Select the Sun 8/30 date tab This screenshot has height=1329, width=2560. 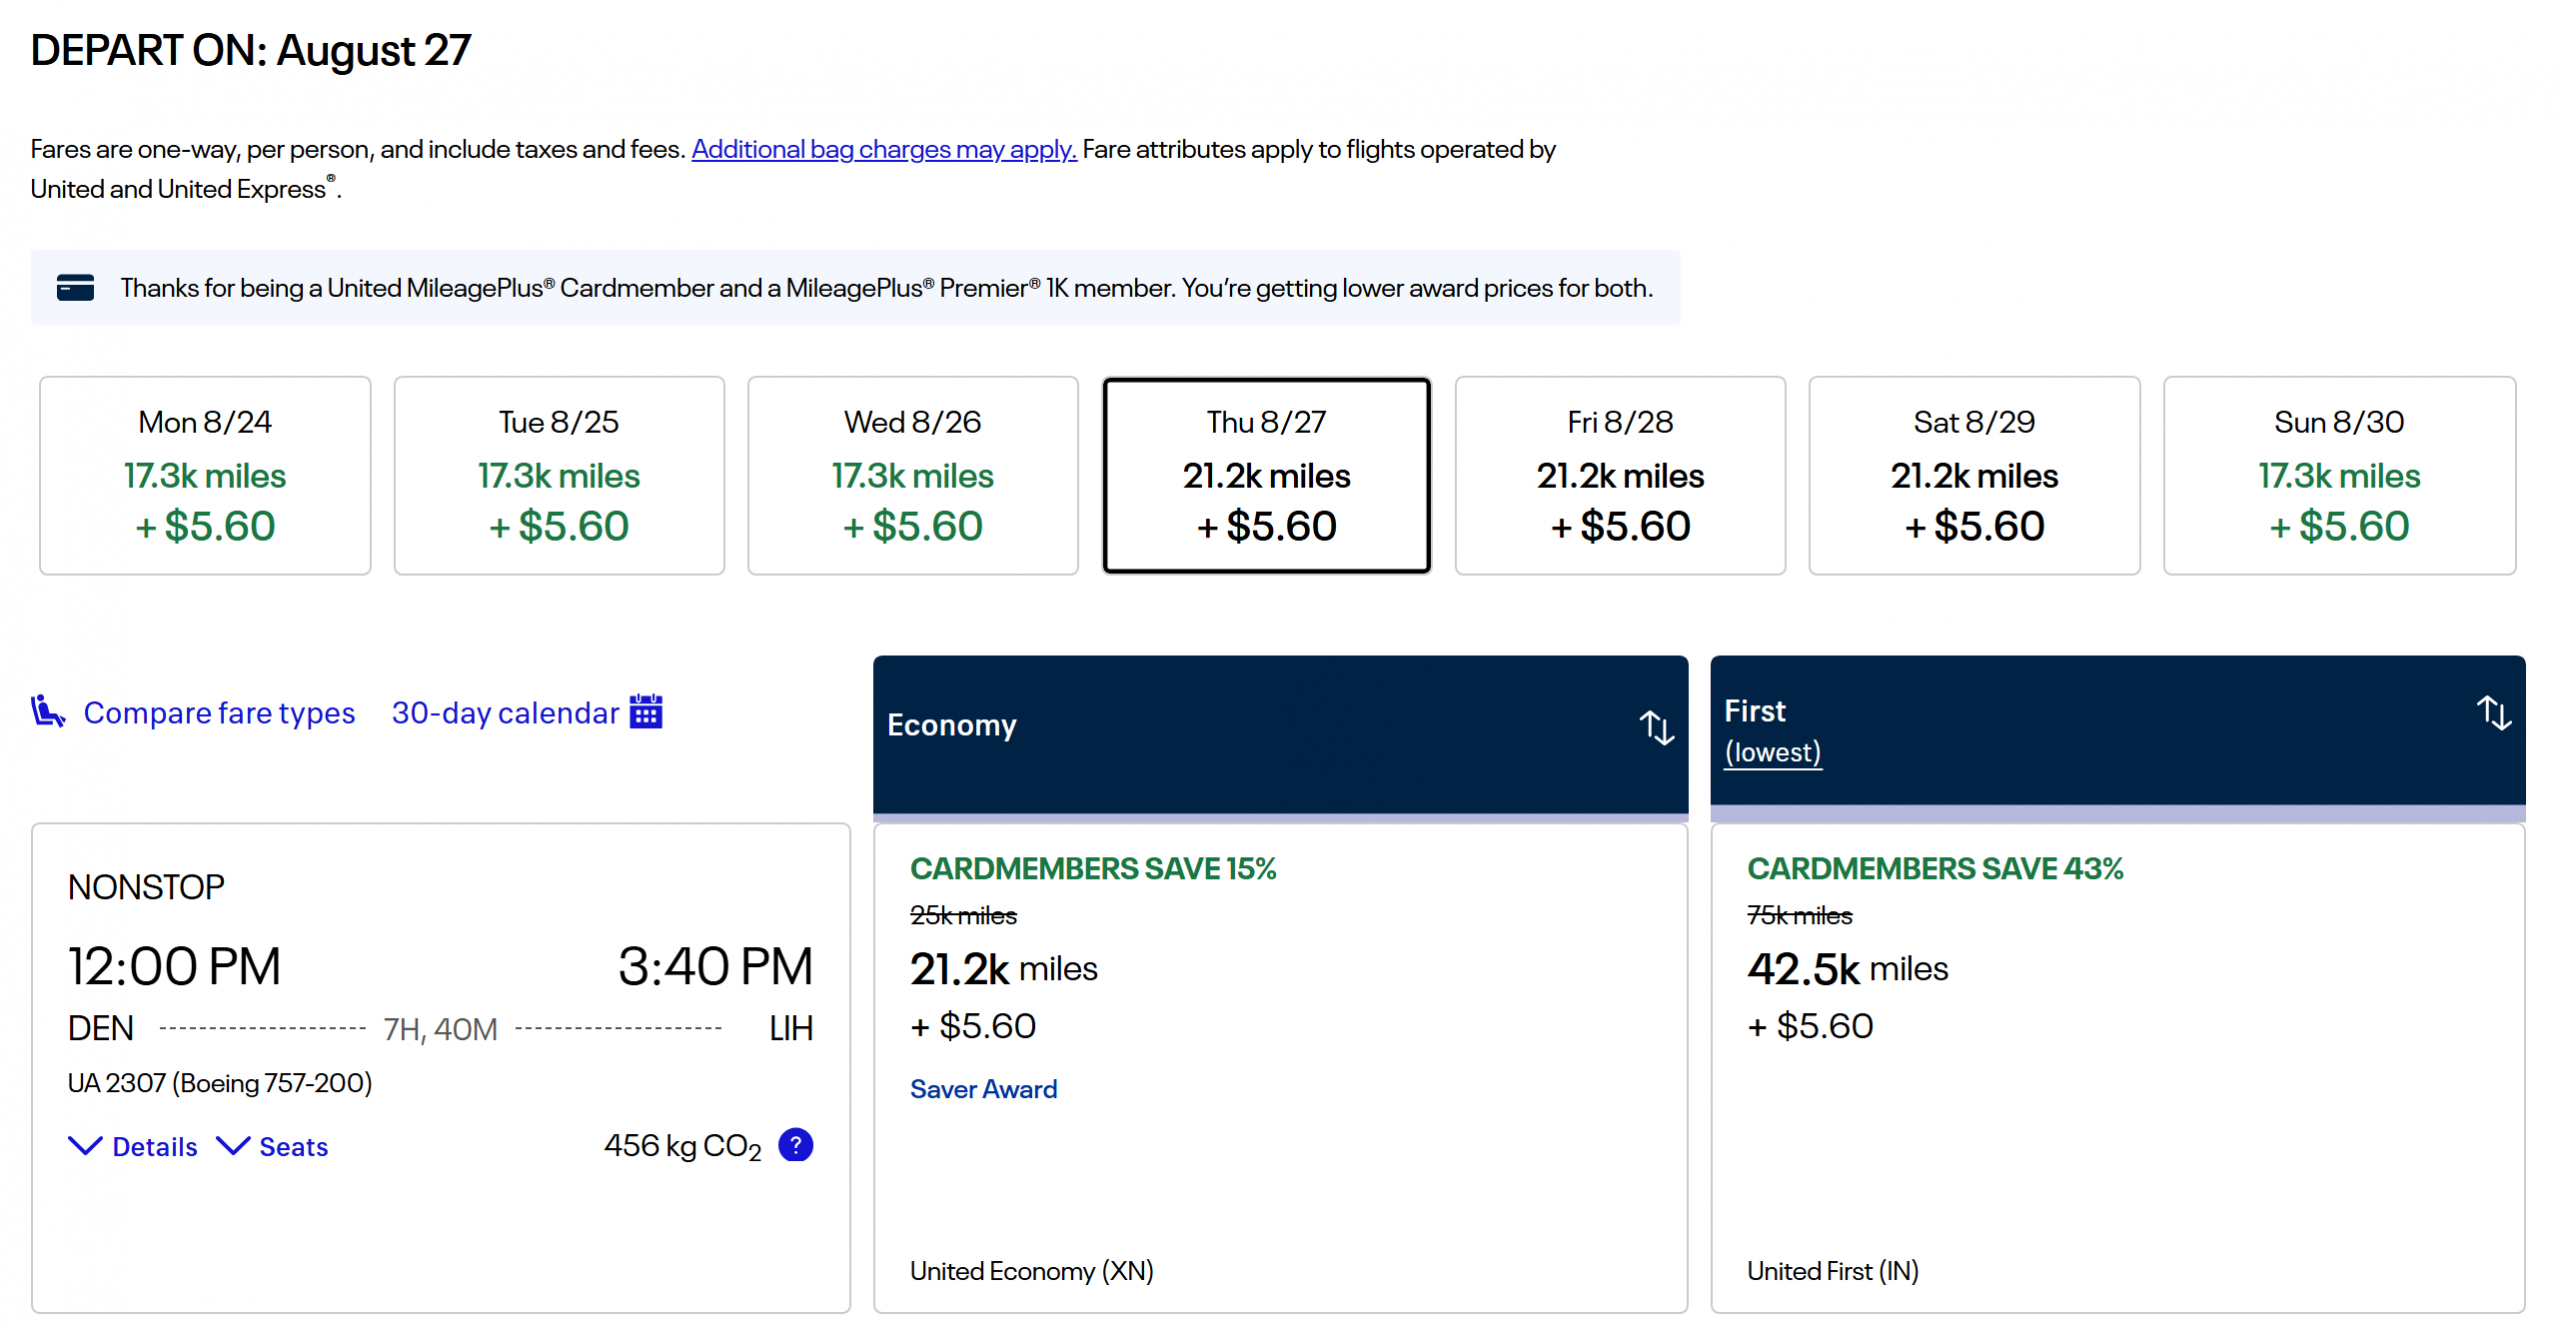coord(2338,475)
